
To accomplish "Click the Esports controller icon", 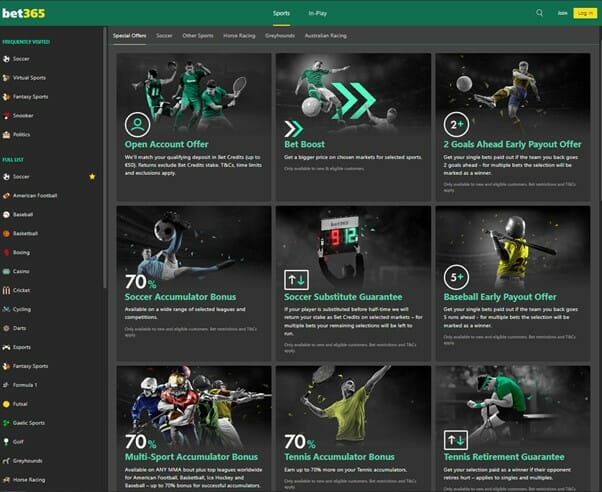I will point(6,347).
